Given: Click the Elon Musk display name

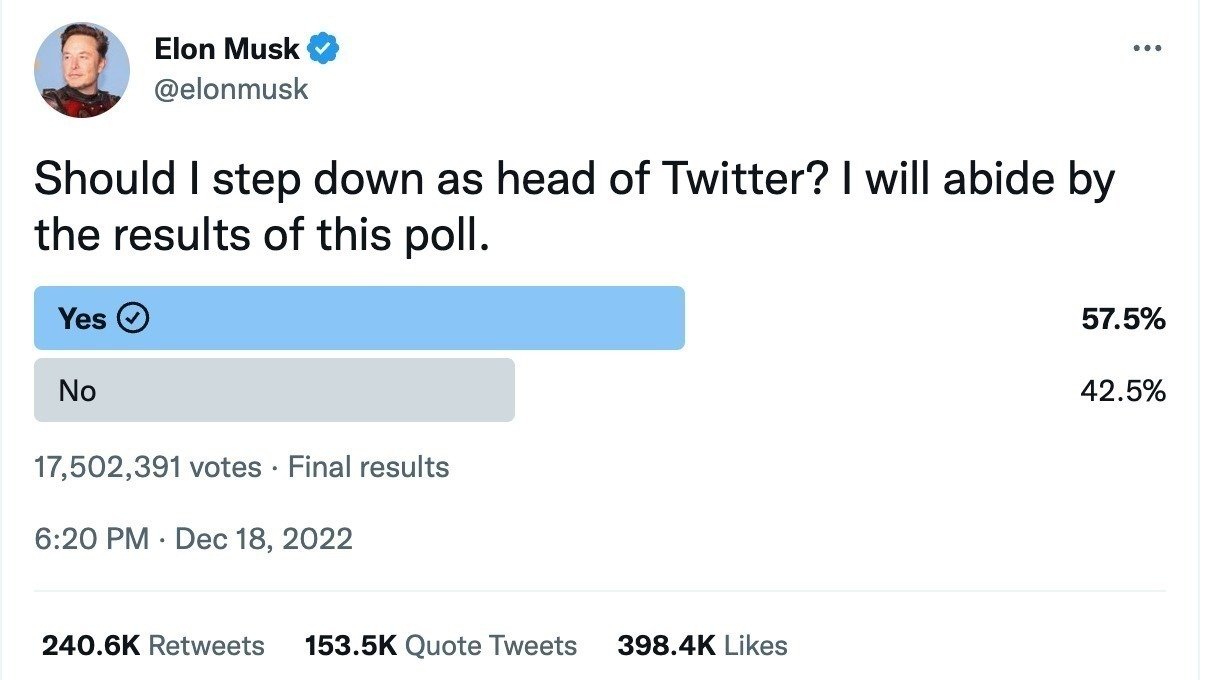Looking at the screenshot, I should 227,48.
